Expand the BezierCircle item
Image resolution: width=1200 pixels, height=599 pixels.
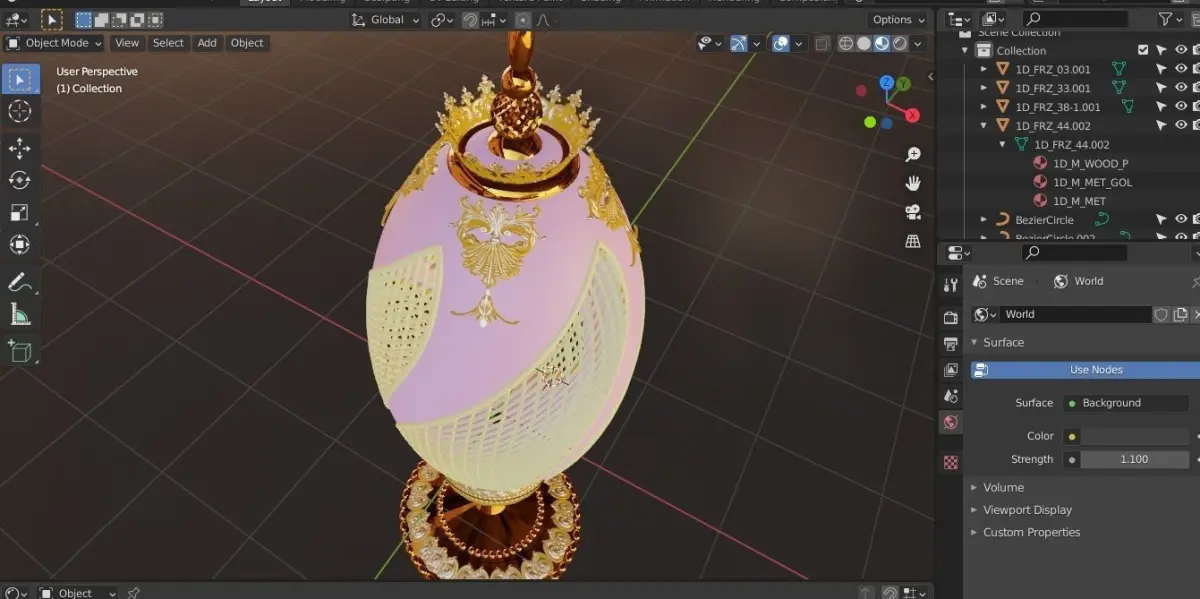(984, 219)
